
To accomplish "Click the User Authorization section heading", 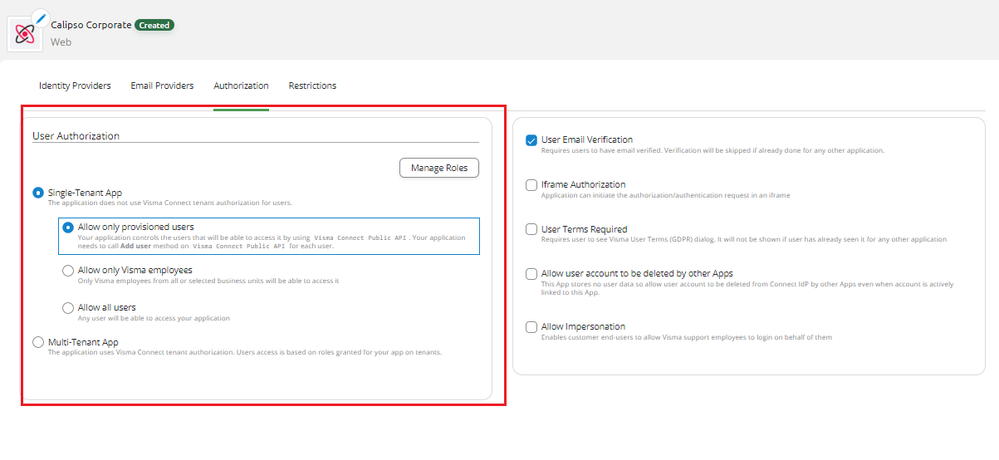I will [x=76, y=136].
